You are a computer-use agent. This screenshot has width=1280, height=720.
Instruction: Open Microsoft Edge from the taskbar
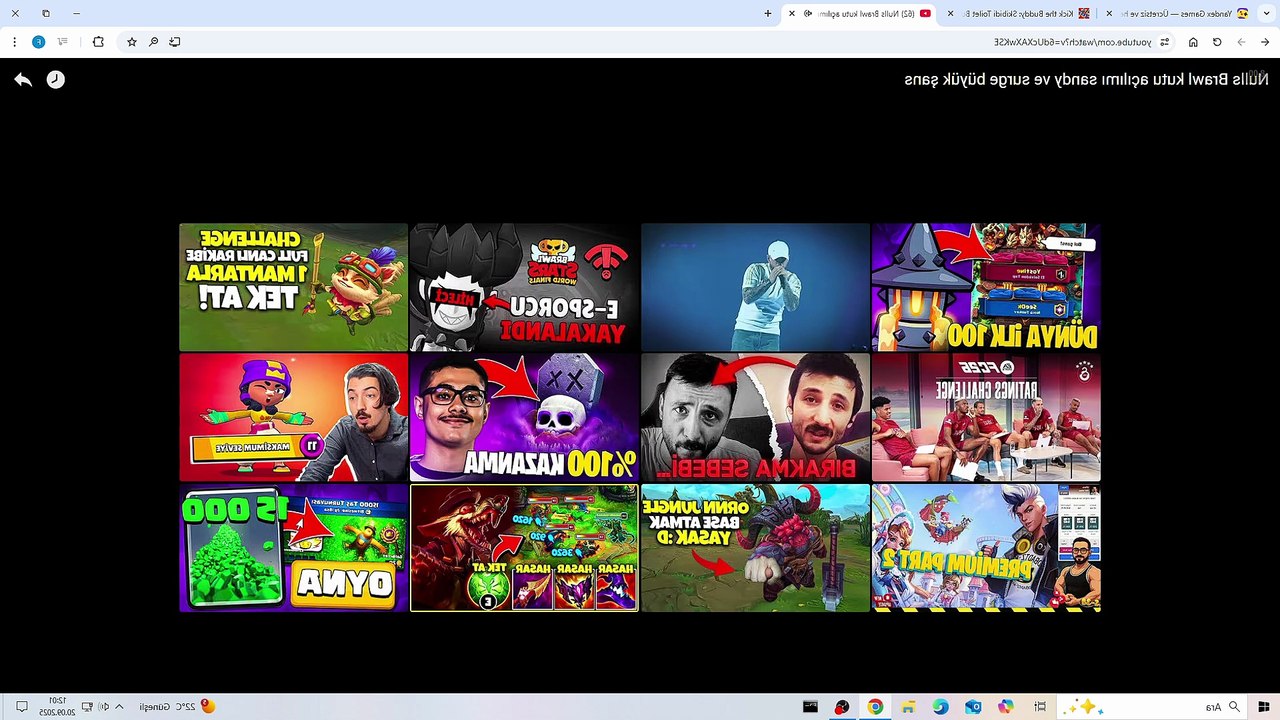[x=940, y=707]
